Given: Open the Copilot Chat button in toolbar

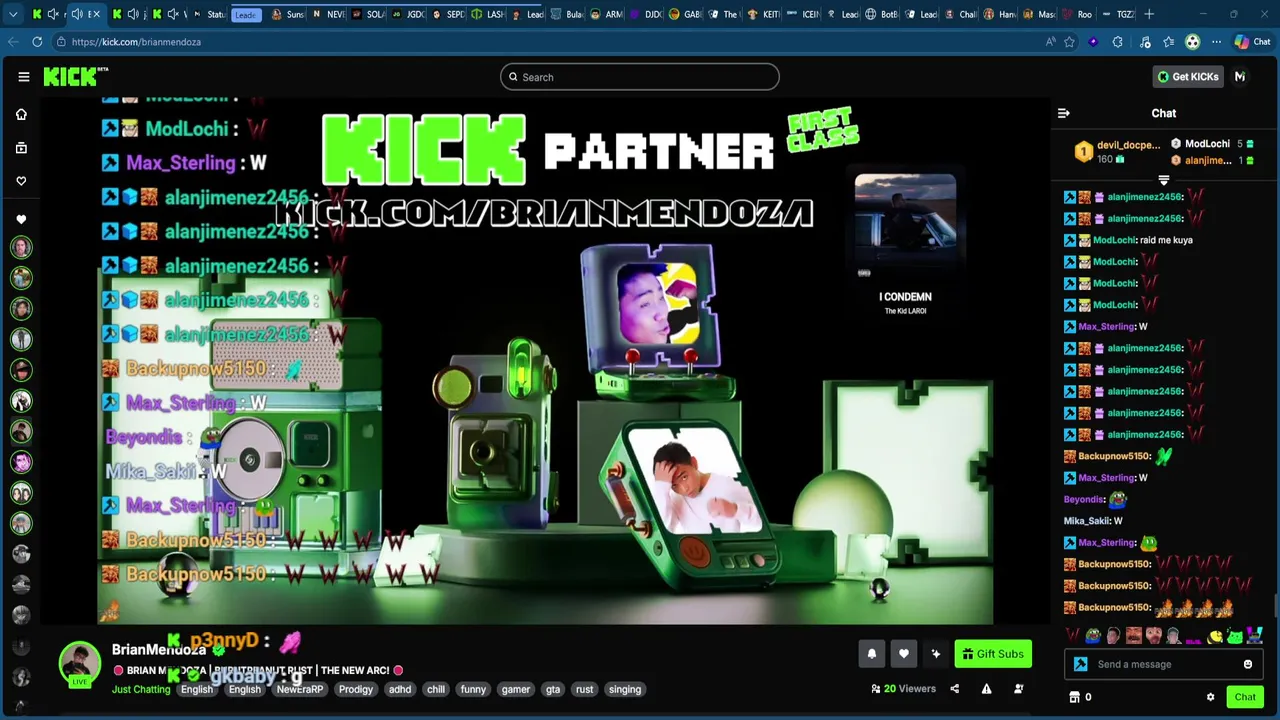Looking at the screenshot, I should point(1252,42).
